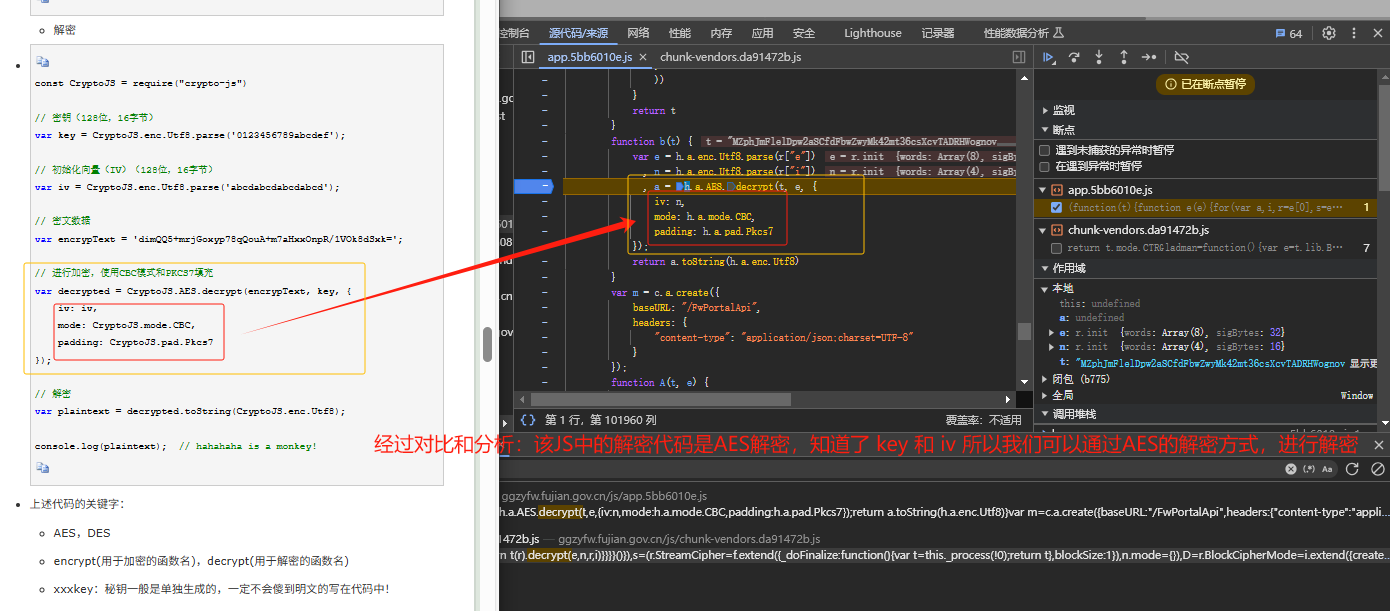Clear search results icon
The height and width of the screenshot is (611, 1390).
tap(1378, 469)
